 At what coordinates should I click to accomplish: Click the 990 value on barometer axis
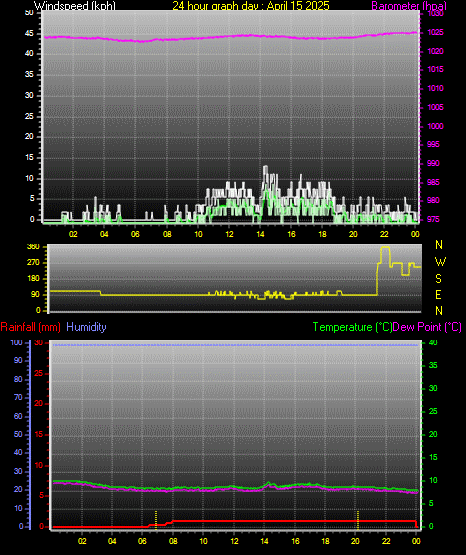point(433,163)
